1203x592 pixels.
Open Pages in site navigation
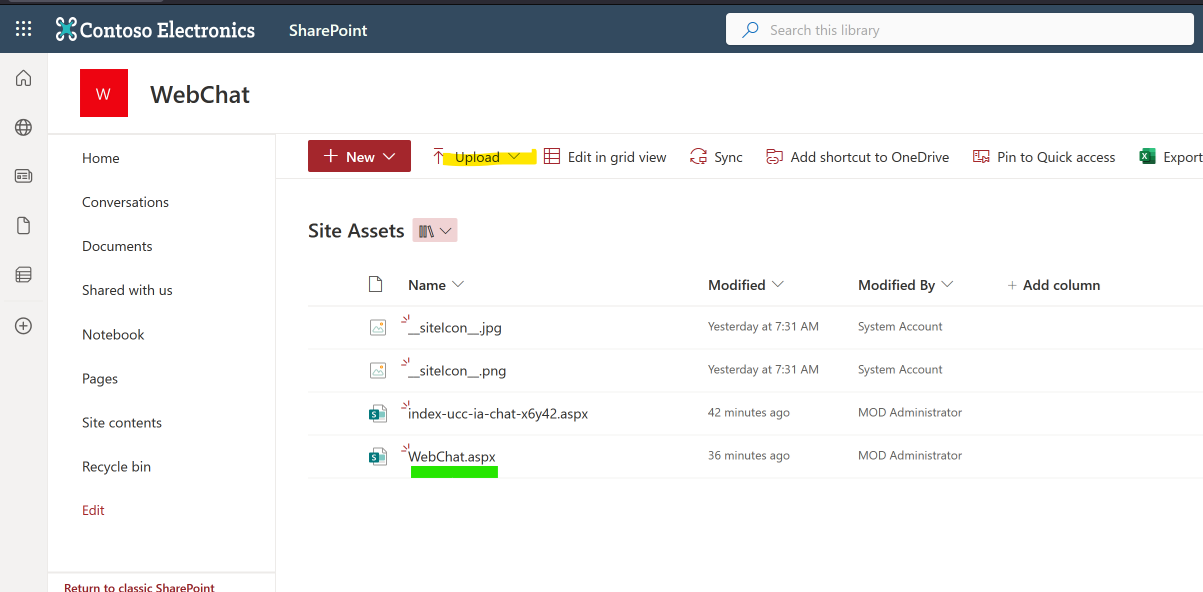100,379
